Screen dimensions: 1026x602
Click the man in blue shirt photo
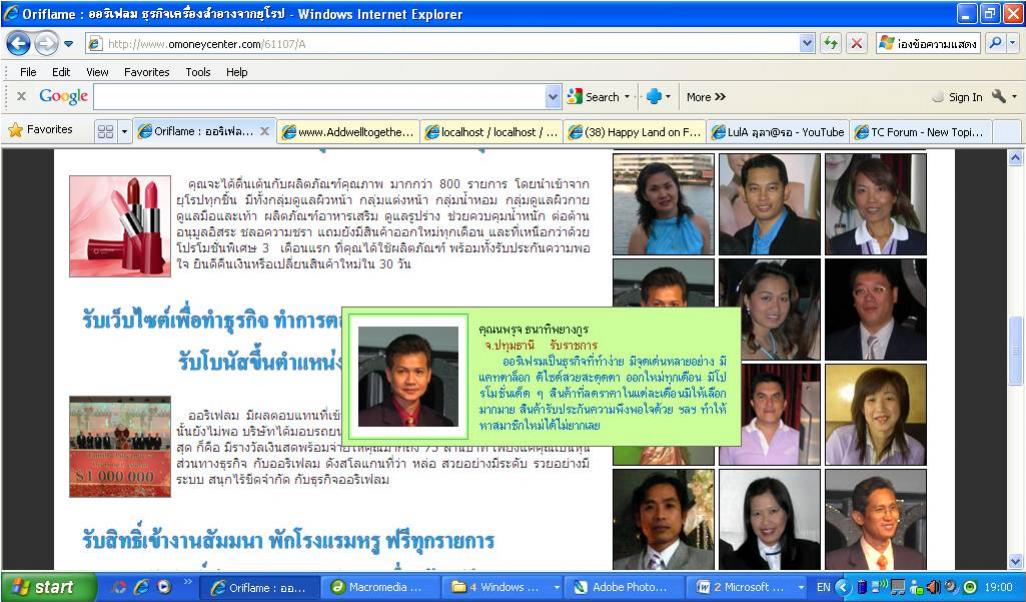click(770, 204)
